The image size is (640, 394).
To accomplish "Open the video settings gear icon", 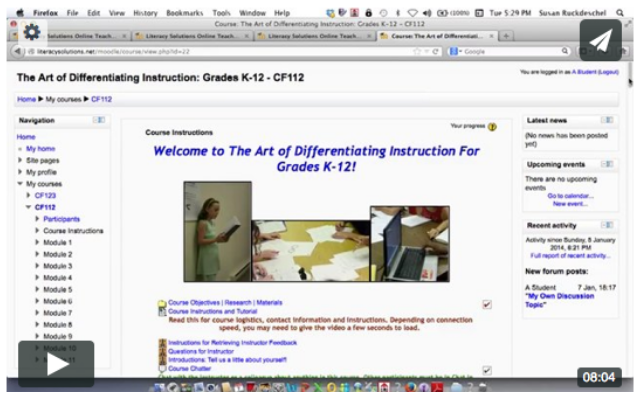I will click(x=31, y=31).
